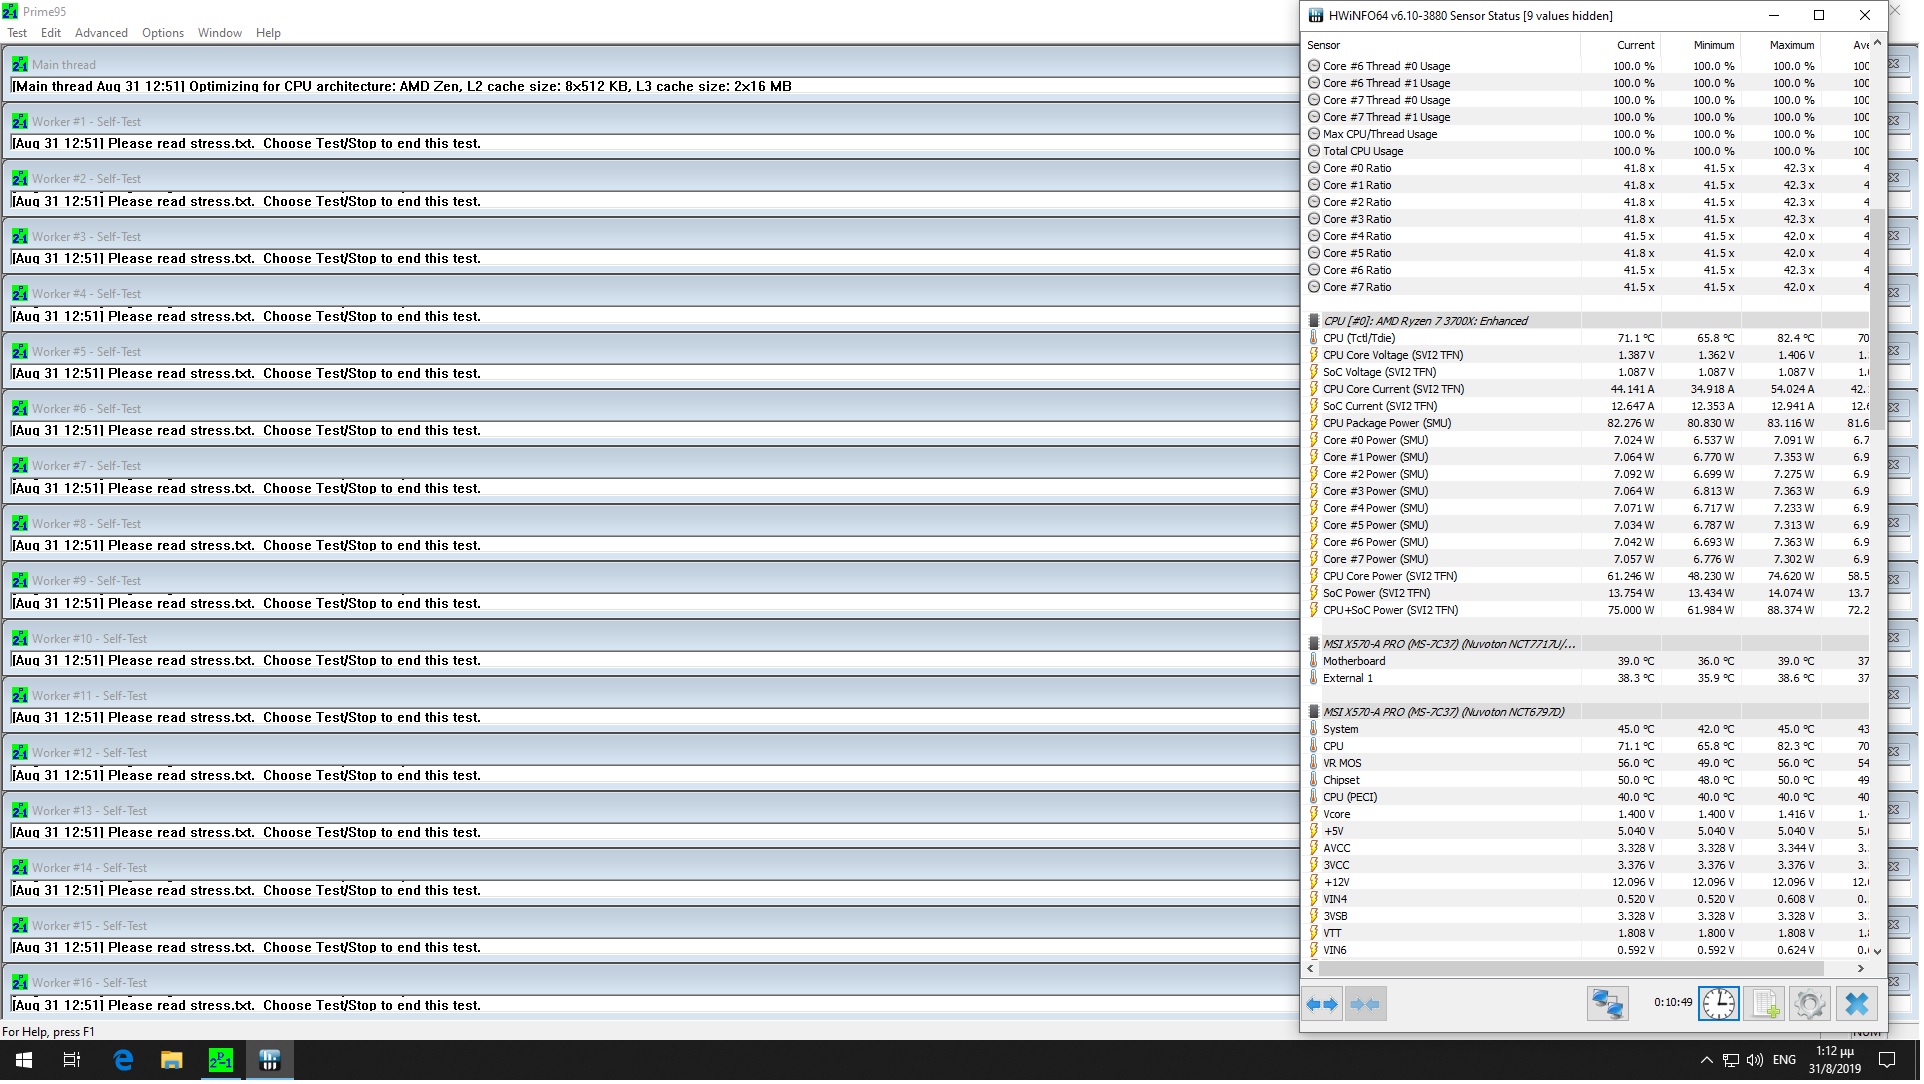
Task: Click Main thread optimizing CPU log line
Action: 403,87
